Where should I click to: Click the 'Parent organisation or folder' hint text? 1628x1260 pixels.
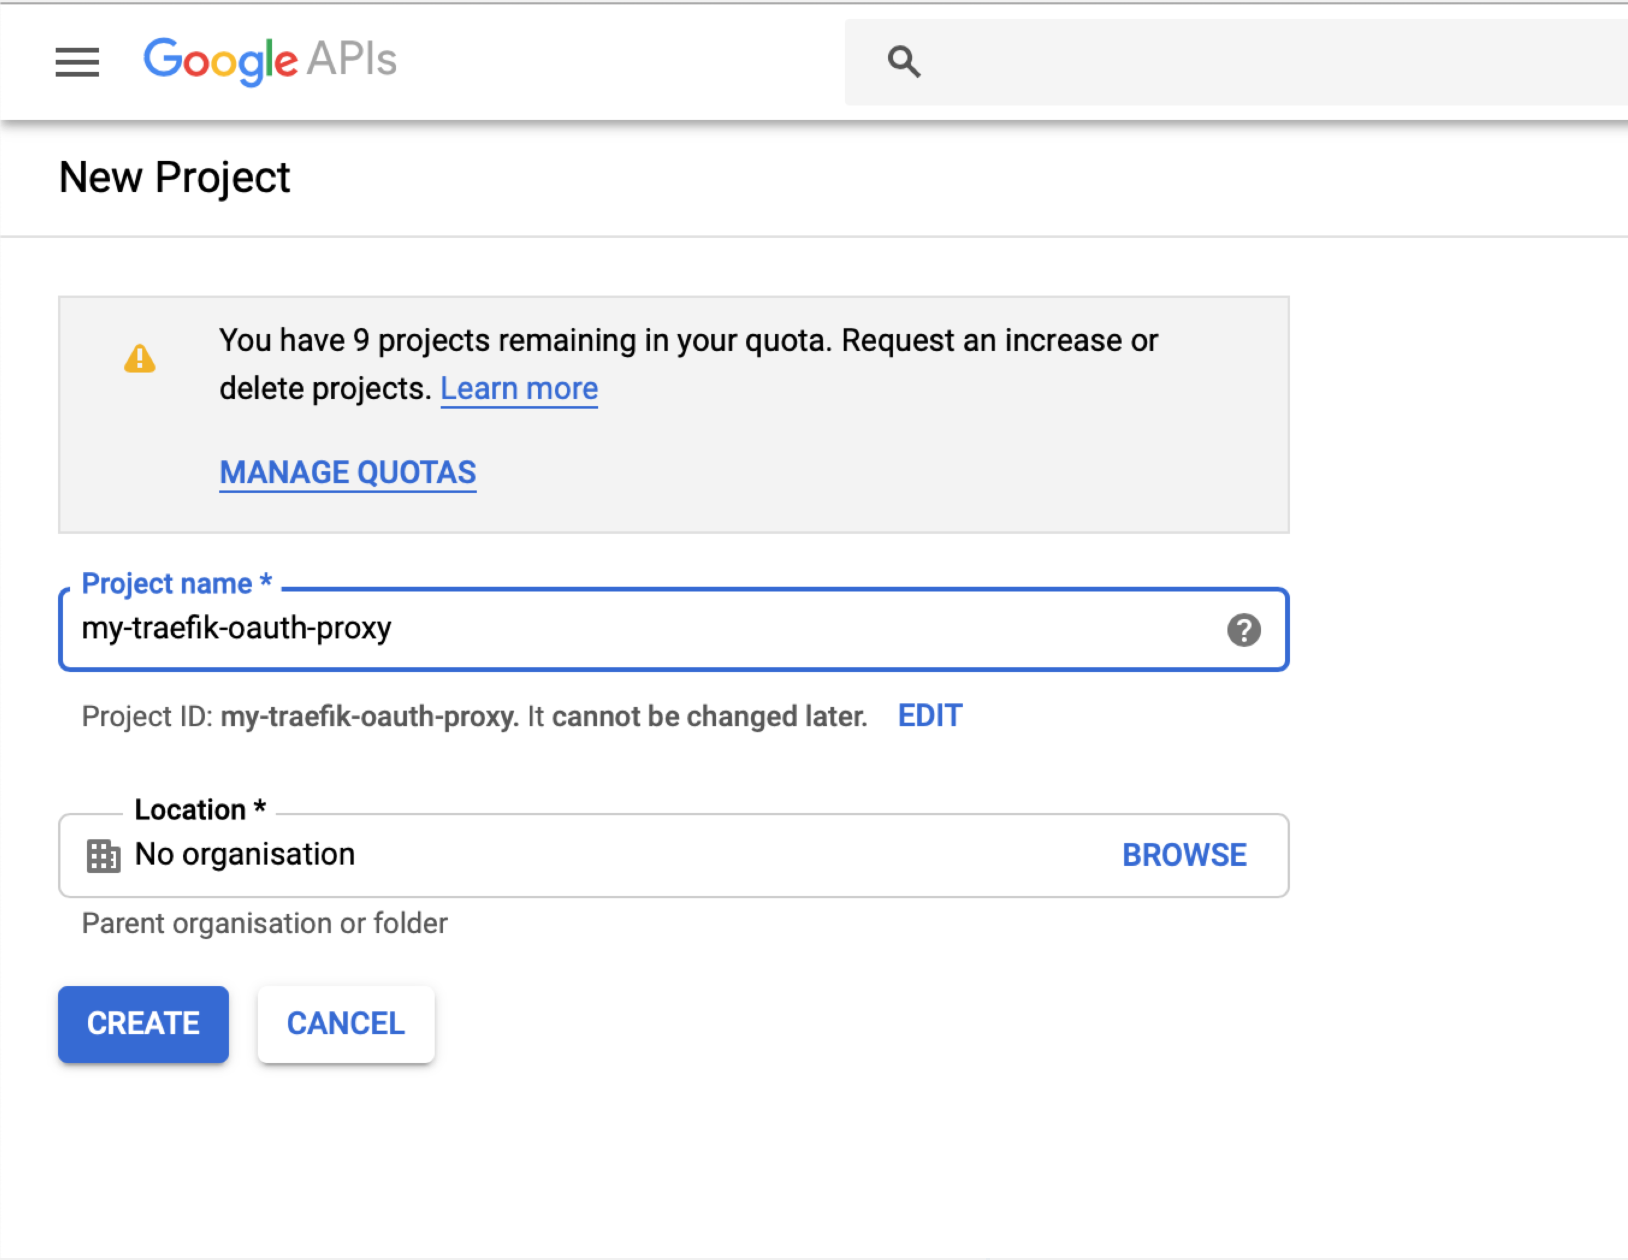click(265, 923)
